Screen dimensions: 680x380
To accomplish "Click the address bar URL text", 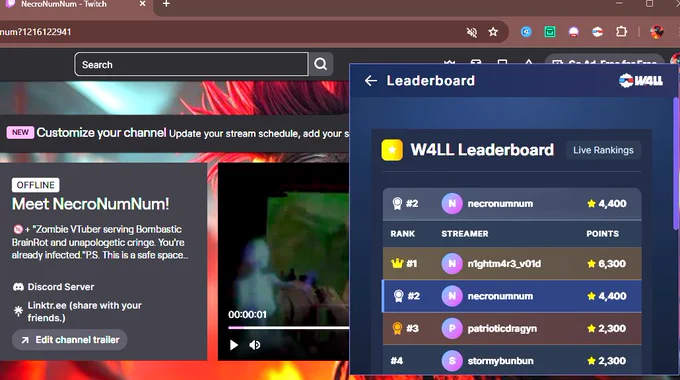I will [x=36, y=32].
